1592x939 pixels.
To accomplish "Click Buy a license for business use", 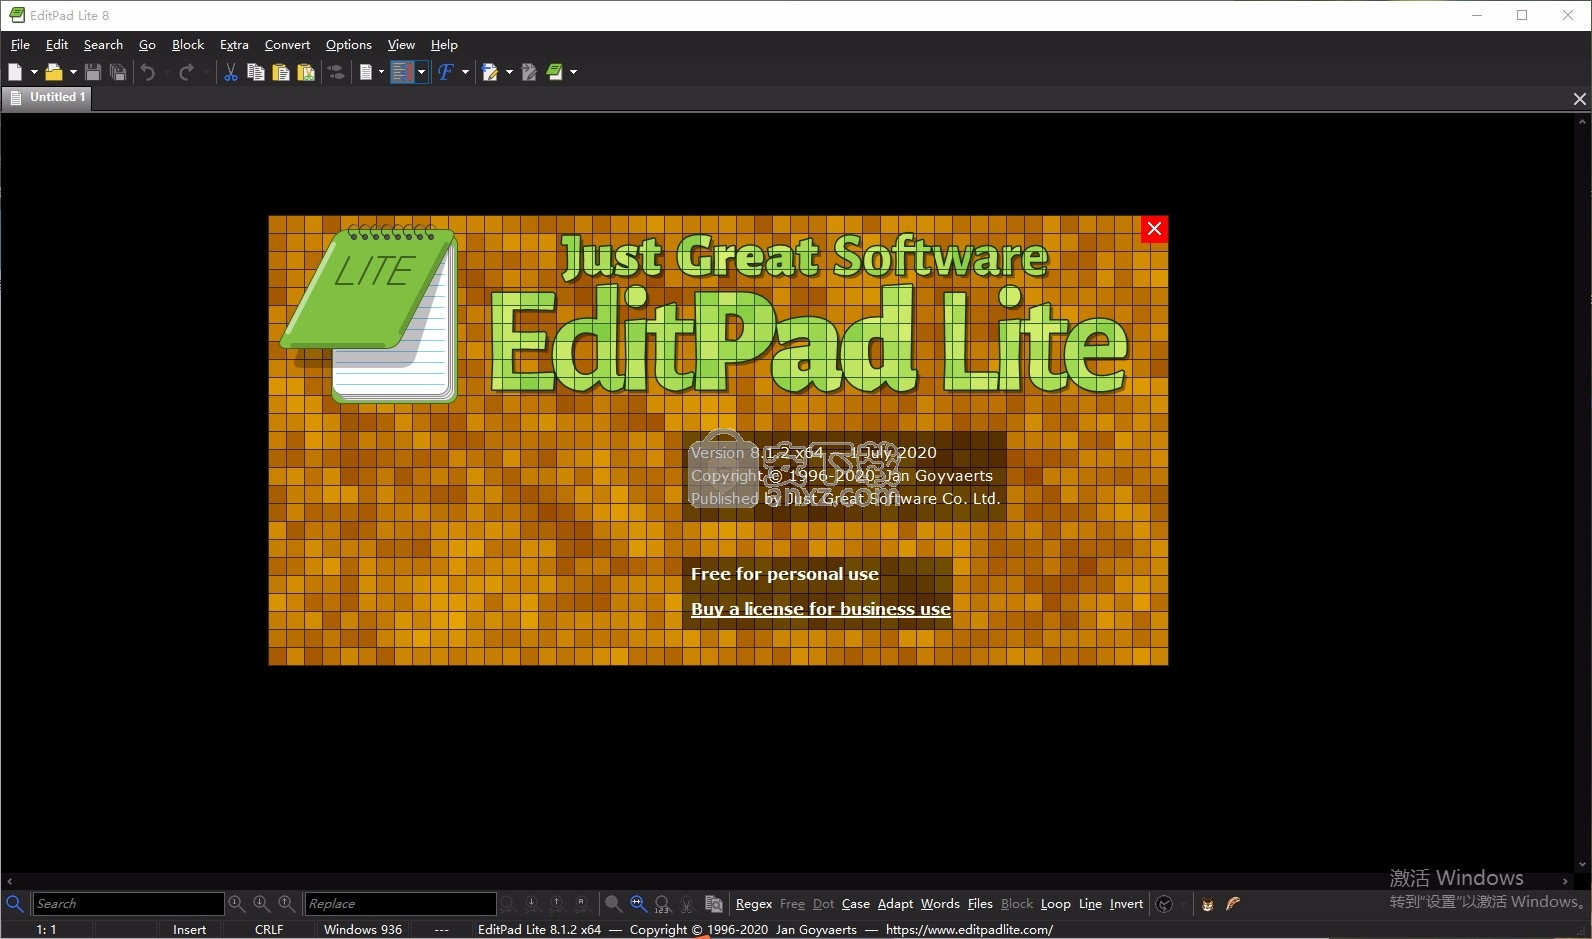I will point(820,609).
